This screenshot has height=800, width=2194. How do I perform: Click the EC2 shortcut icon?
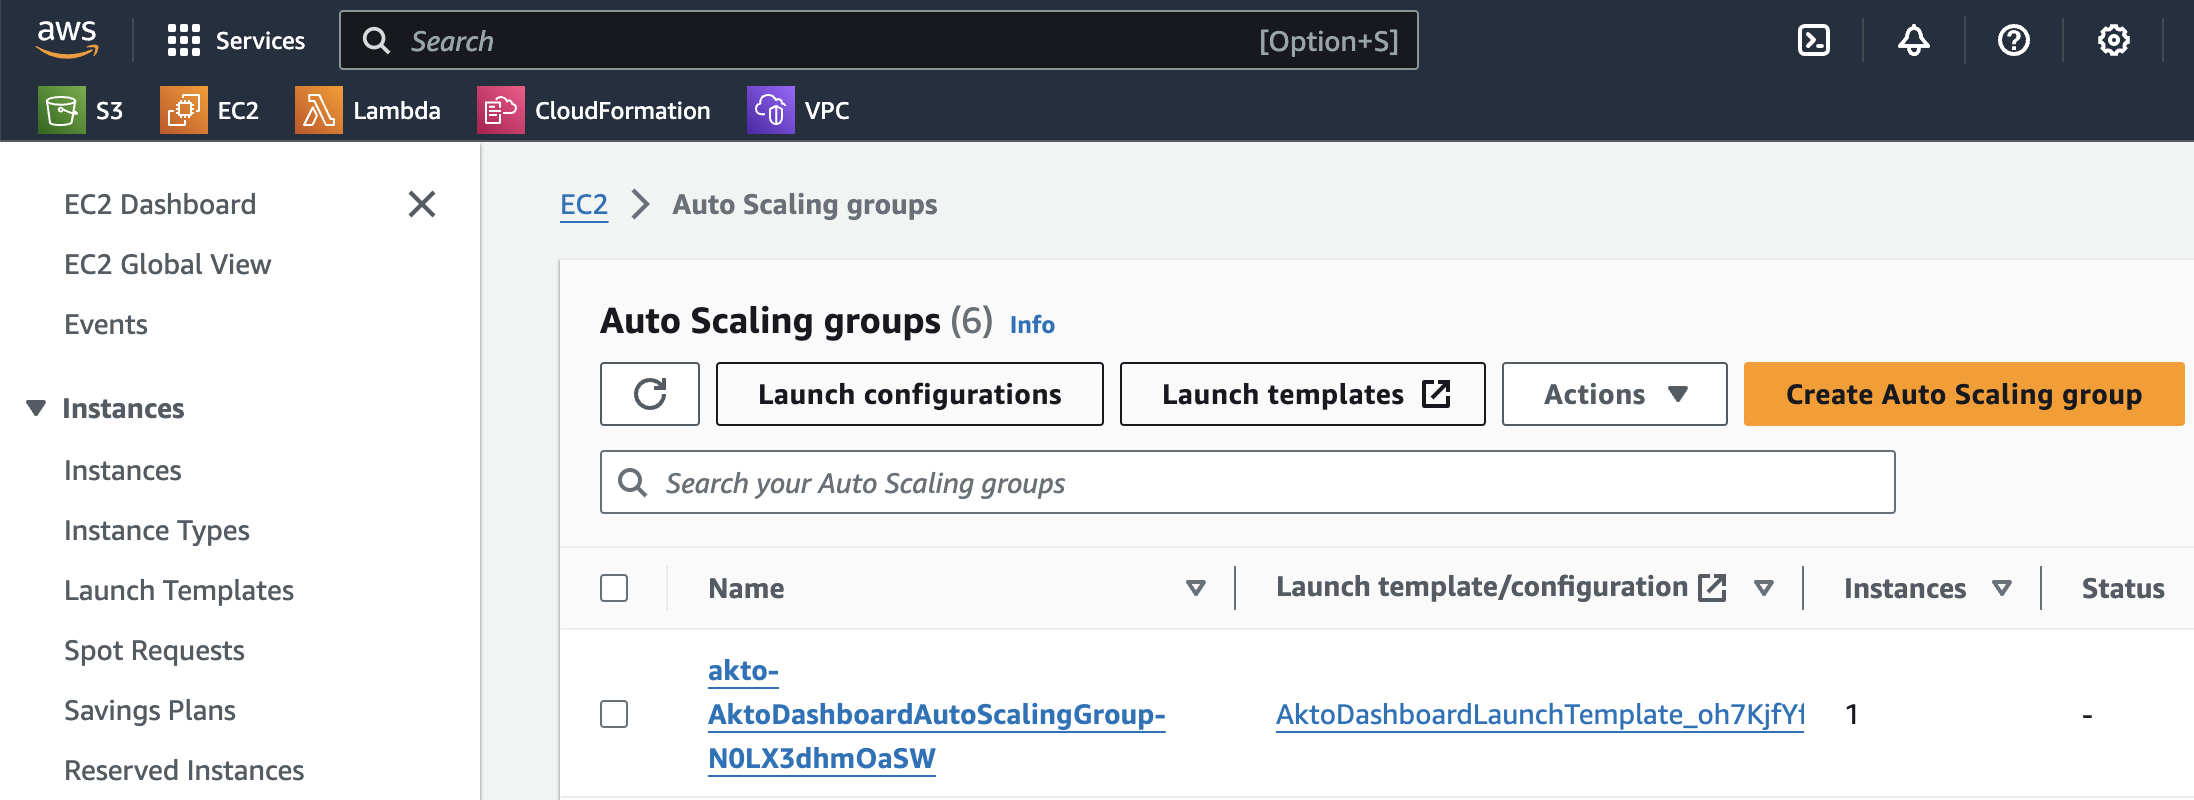point(184,110)
